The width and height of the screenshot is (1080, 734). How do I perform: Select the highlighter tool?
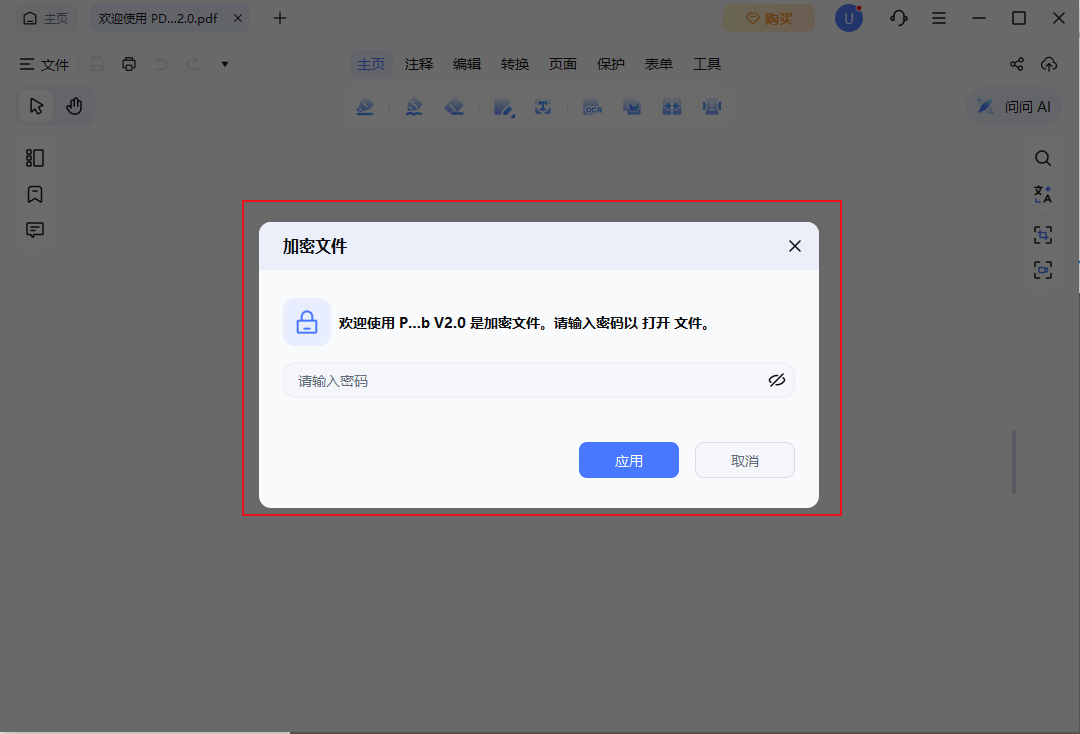pos(365,107)
